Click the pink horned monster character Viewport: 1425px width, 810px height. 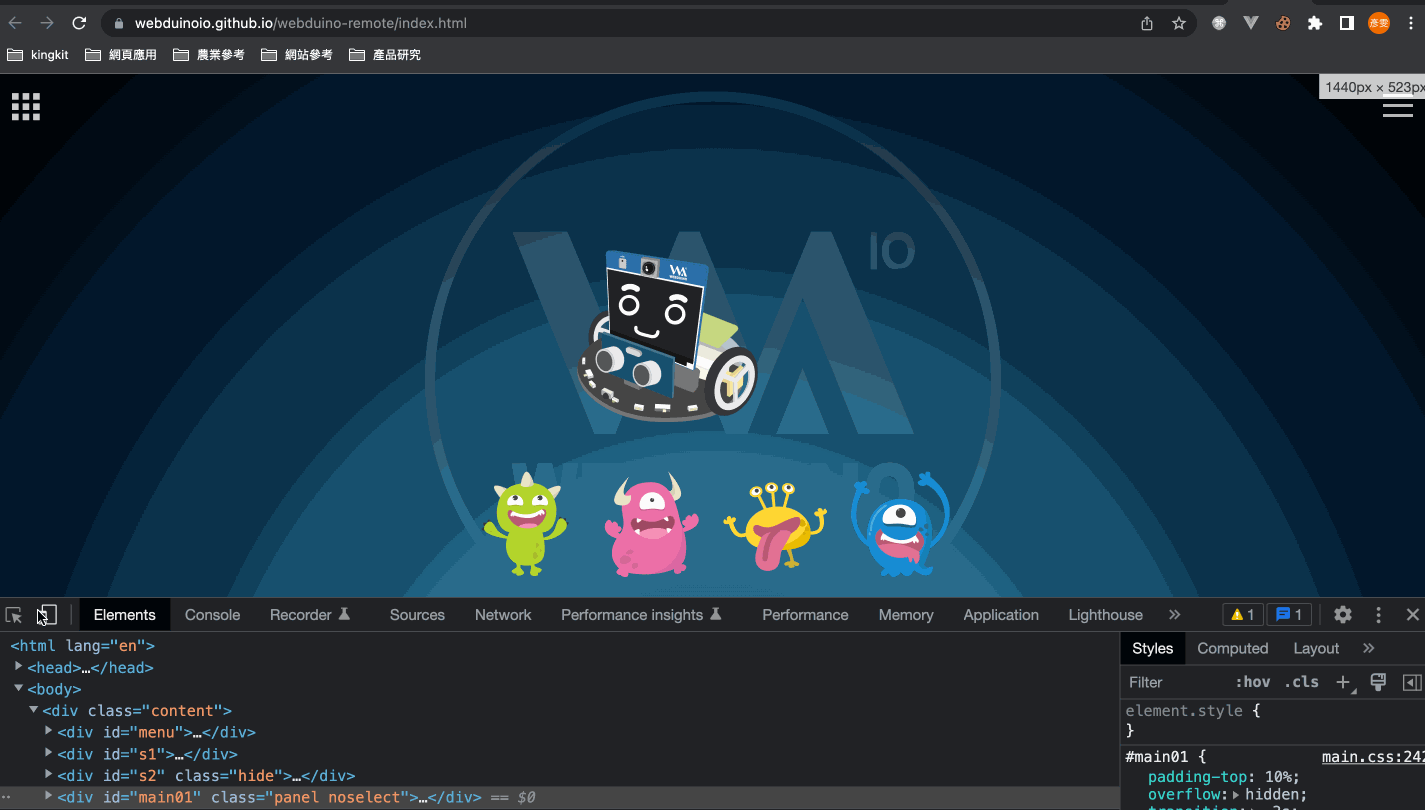coord(651,526)
